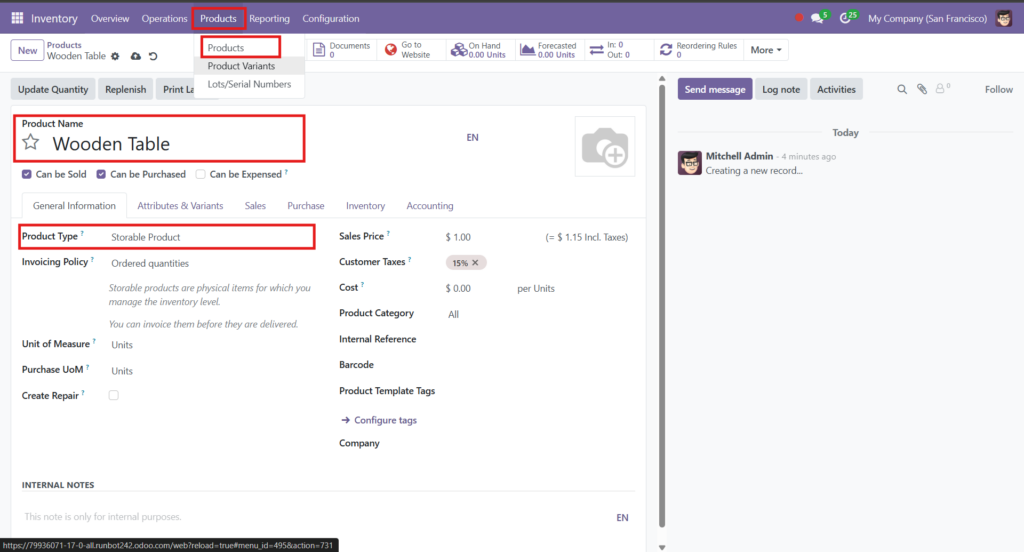The image size is (1024, 552).
Task: Open Go to Website globe button
Action: pos(411,50)
